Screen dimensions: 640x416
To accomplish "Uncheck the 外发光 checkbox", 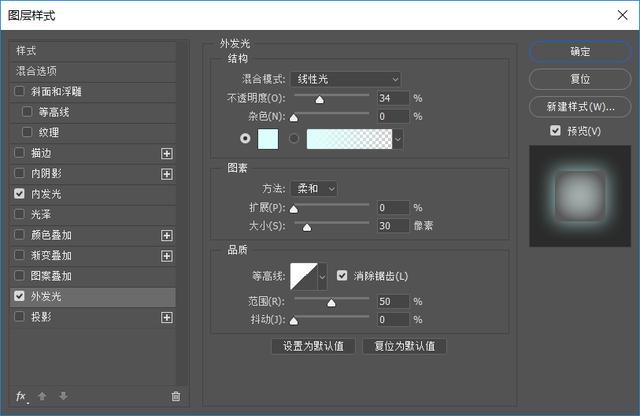I will tap(19, 296).
